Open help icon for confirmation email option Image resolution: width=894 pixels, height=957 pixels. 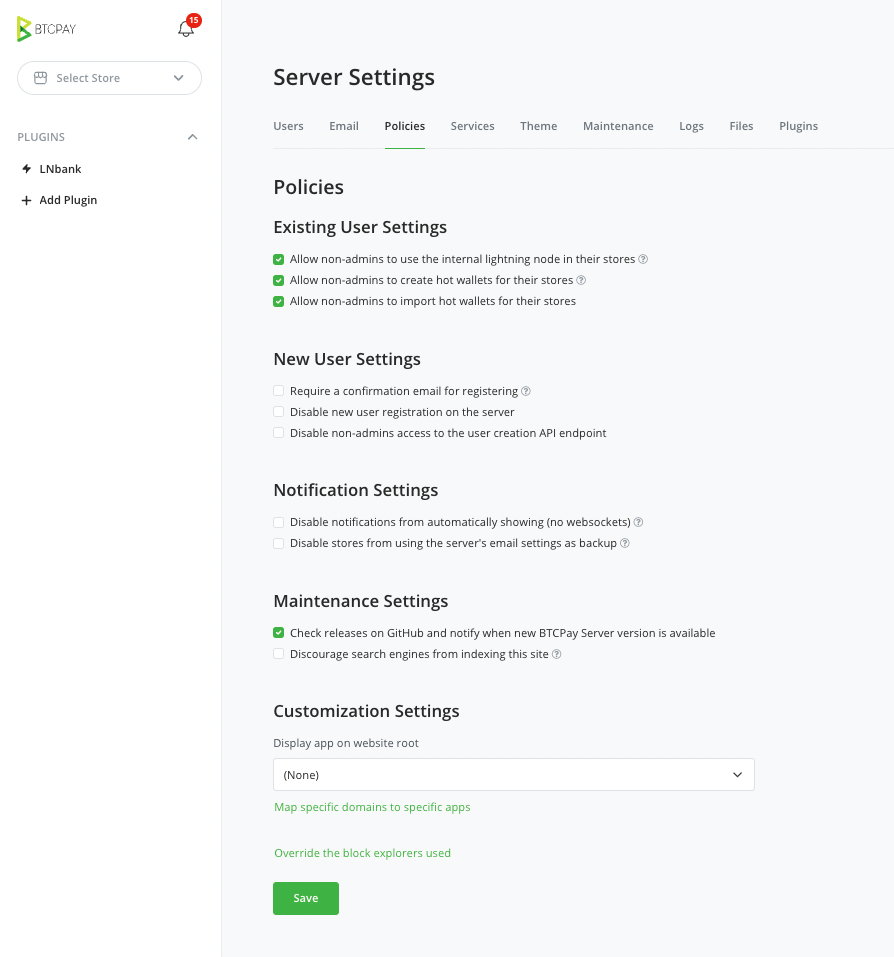525,391
